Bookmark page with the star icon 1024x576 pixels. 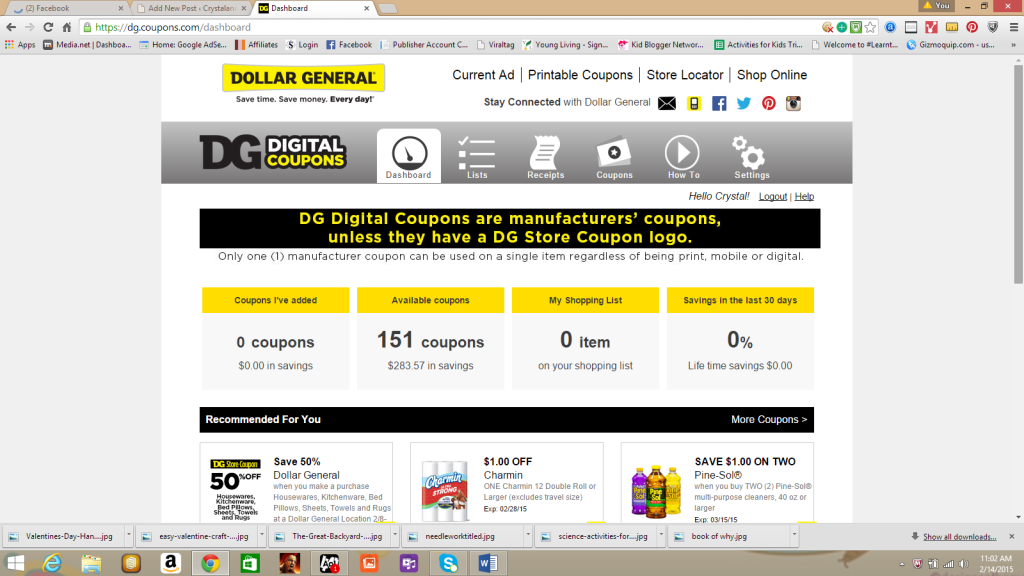(x=871, y=27)
